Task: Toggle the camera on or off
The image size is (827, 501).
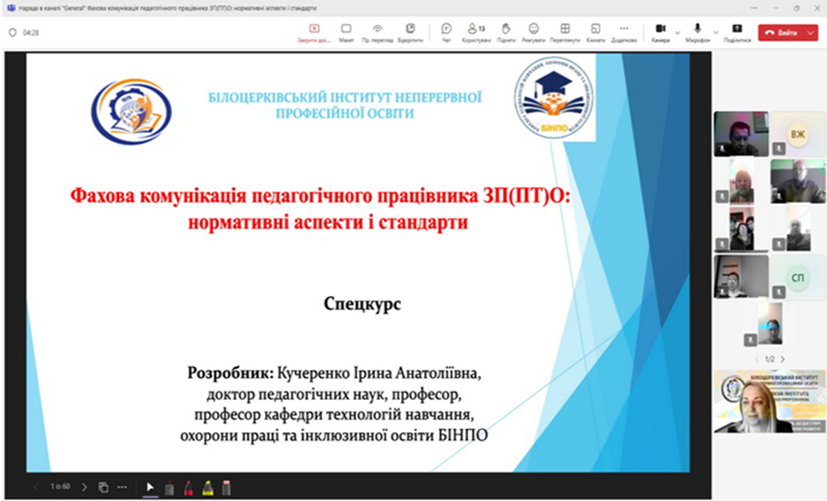Action: click(x=660, y=32)
